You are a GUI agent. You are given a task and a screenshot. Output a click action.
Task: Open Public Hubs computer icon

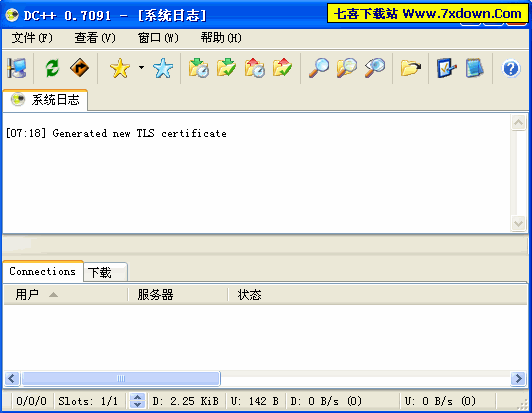17,68
